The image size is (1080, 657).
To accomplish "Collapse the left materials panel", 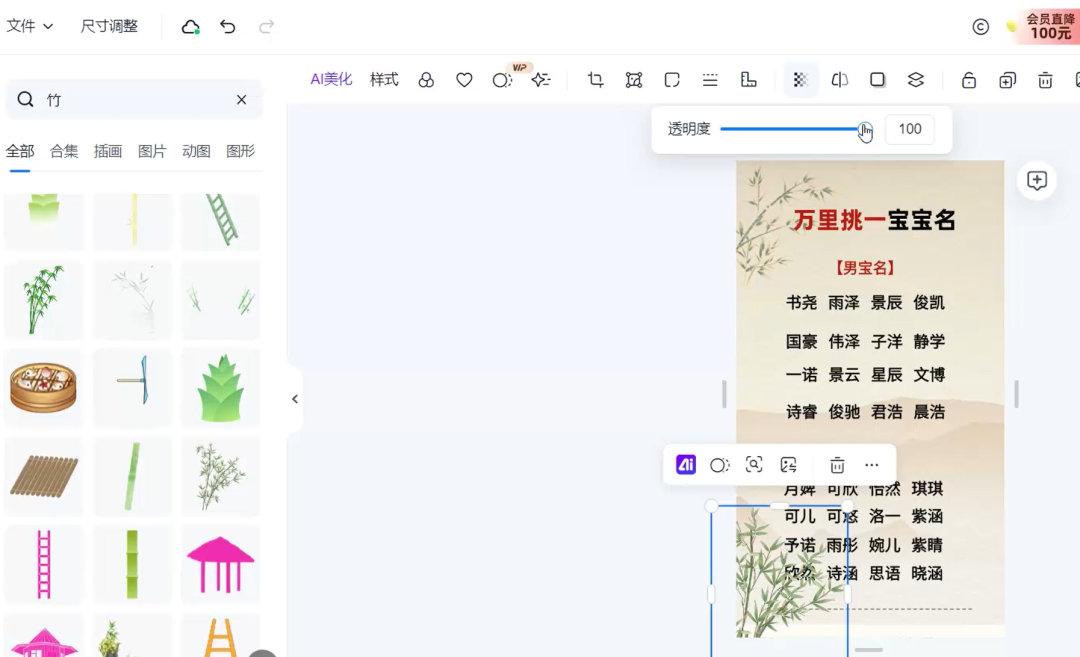I will pyautogui.click(x=295, y=399).
